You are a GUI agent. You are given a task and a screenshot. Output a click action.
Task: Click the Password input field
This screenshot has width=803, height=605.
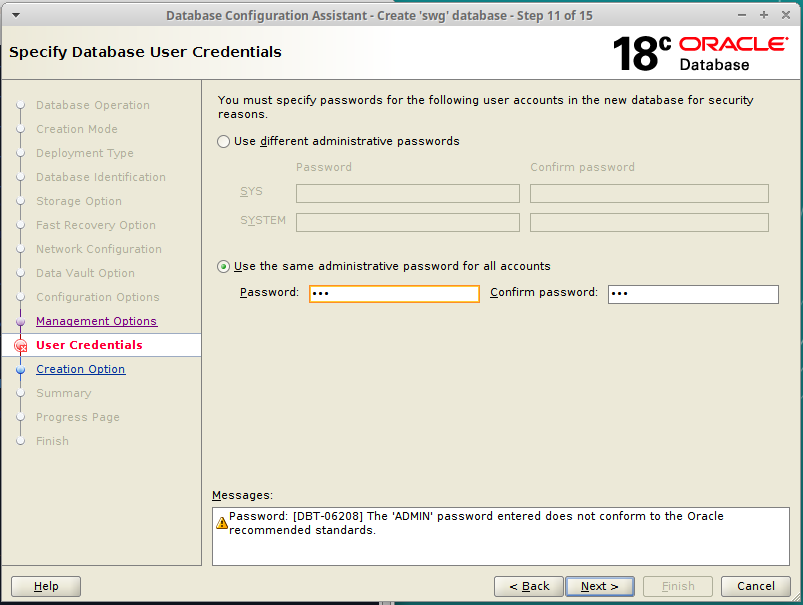pos(394,294)
